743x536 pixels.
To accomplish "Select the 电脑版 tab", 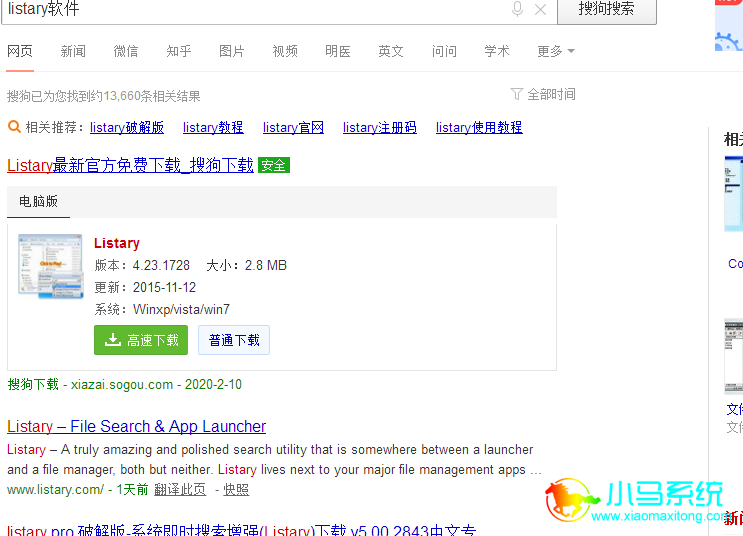I will [x=38, y=201].
